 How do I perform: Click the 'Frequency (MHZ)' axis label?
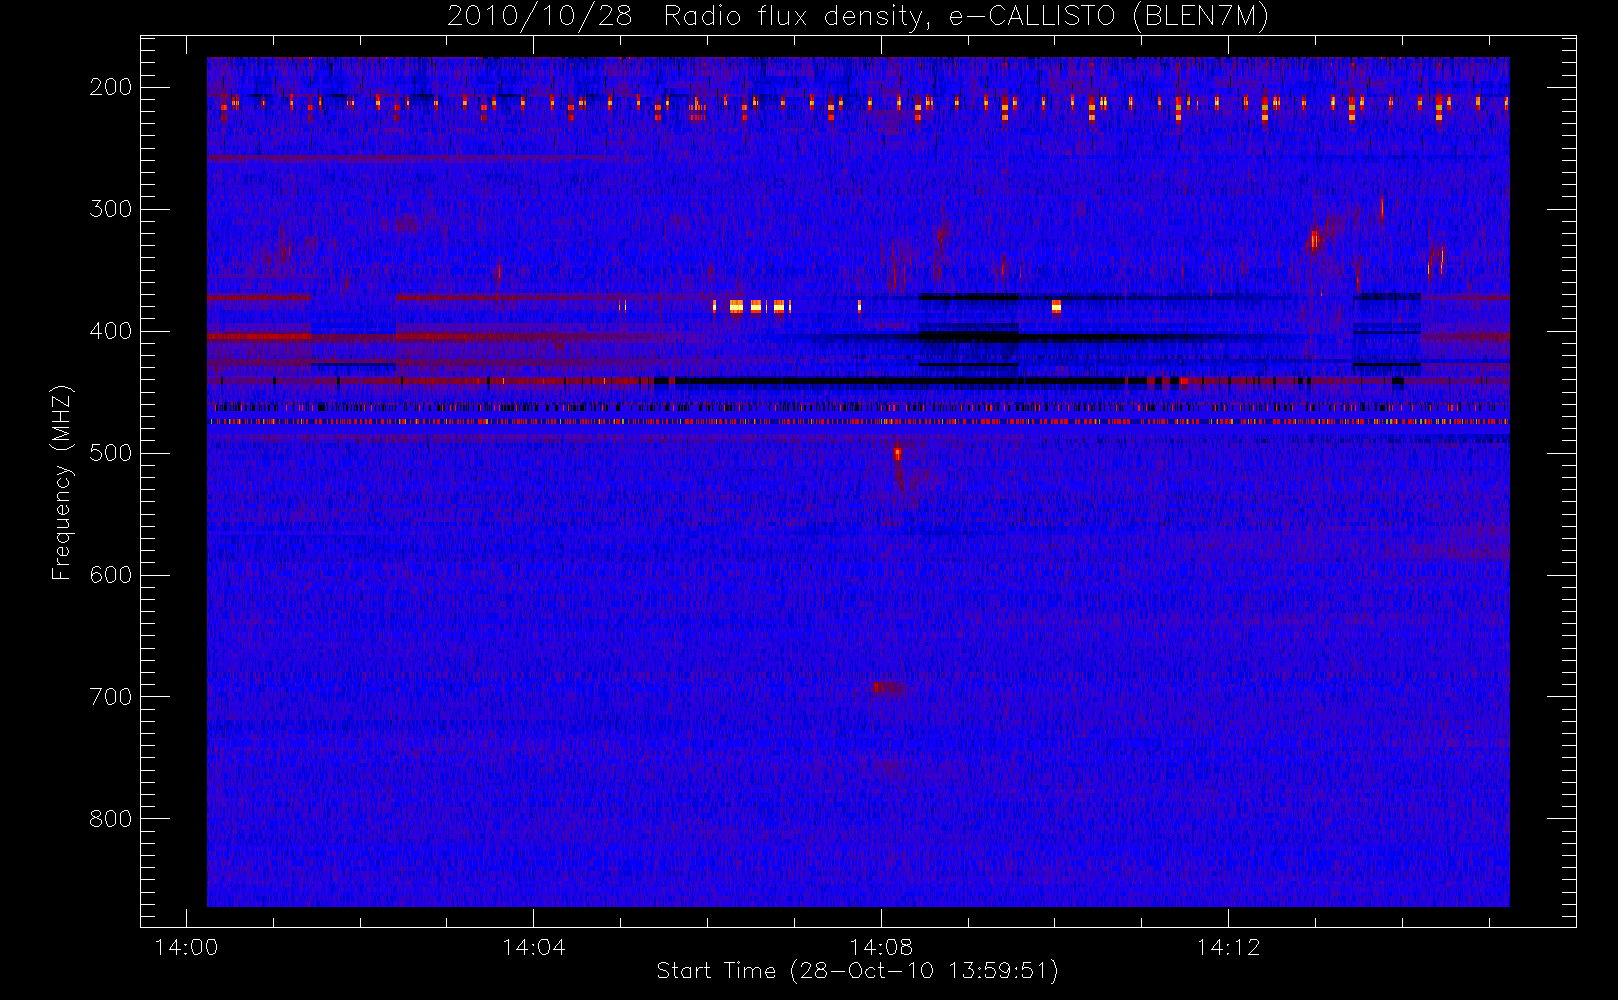(62, 482)
